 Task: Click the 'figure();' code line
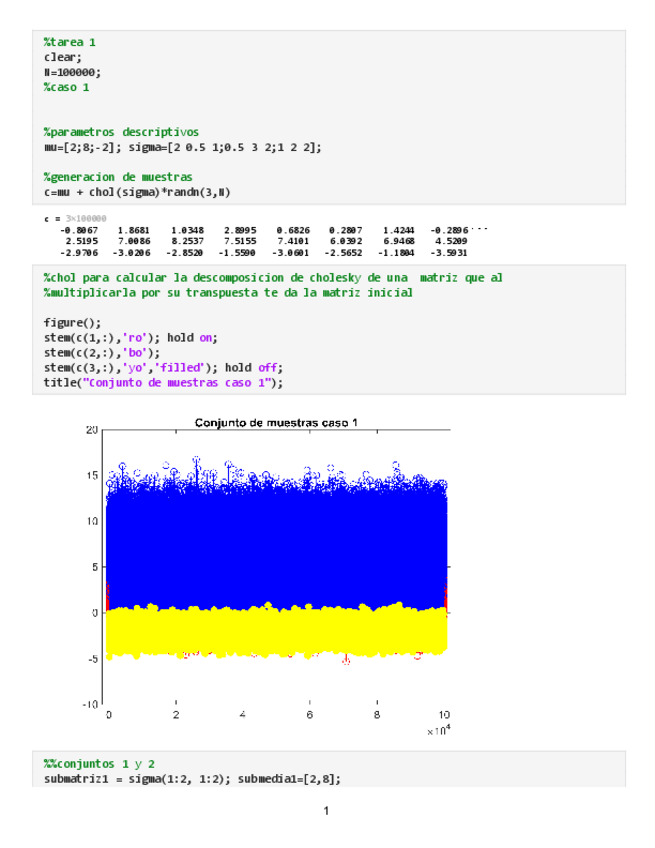(x=72, y=323)
